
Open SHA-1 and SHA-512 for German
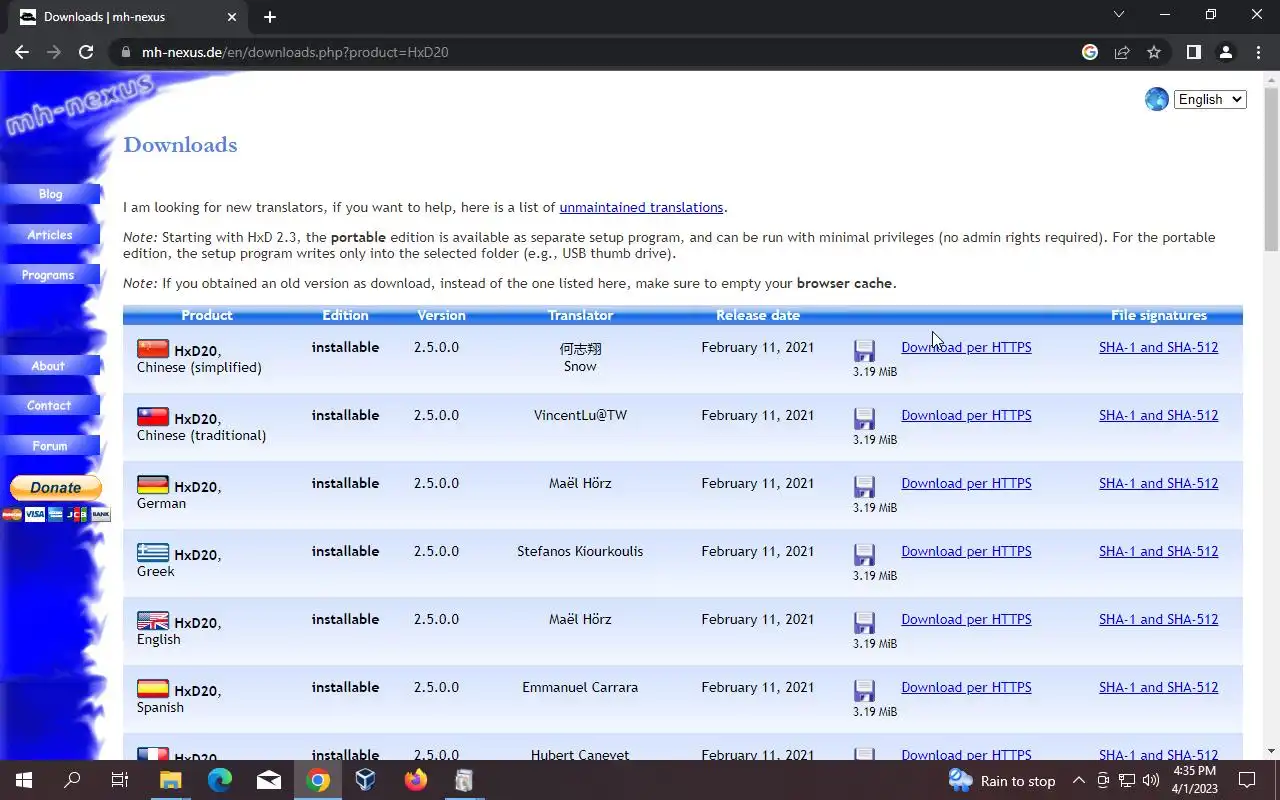1158,483
